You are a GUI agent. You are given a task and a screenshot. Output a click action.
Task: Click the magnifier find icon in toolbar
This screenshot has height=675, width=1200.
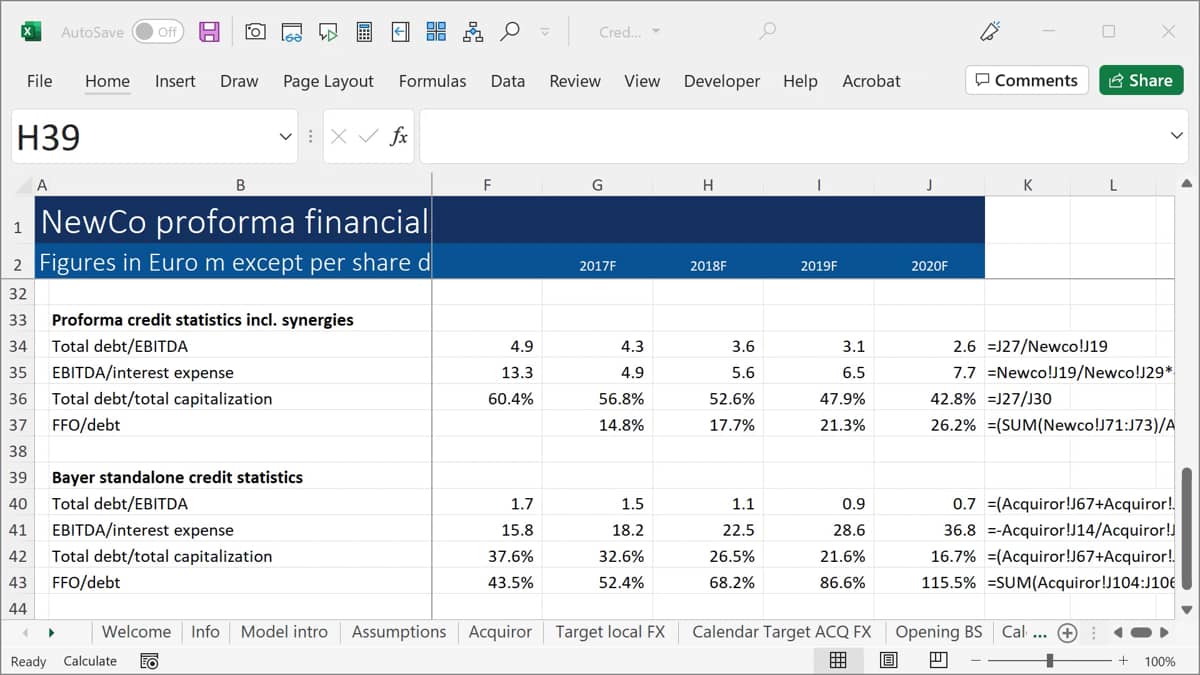[510, 31]
